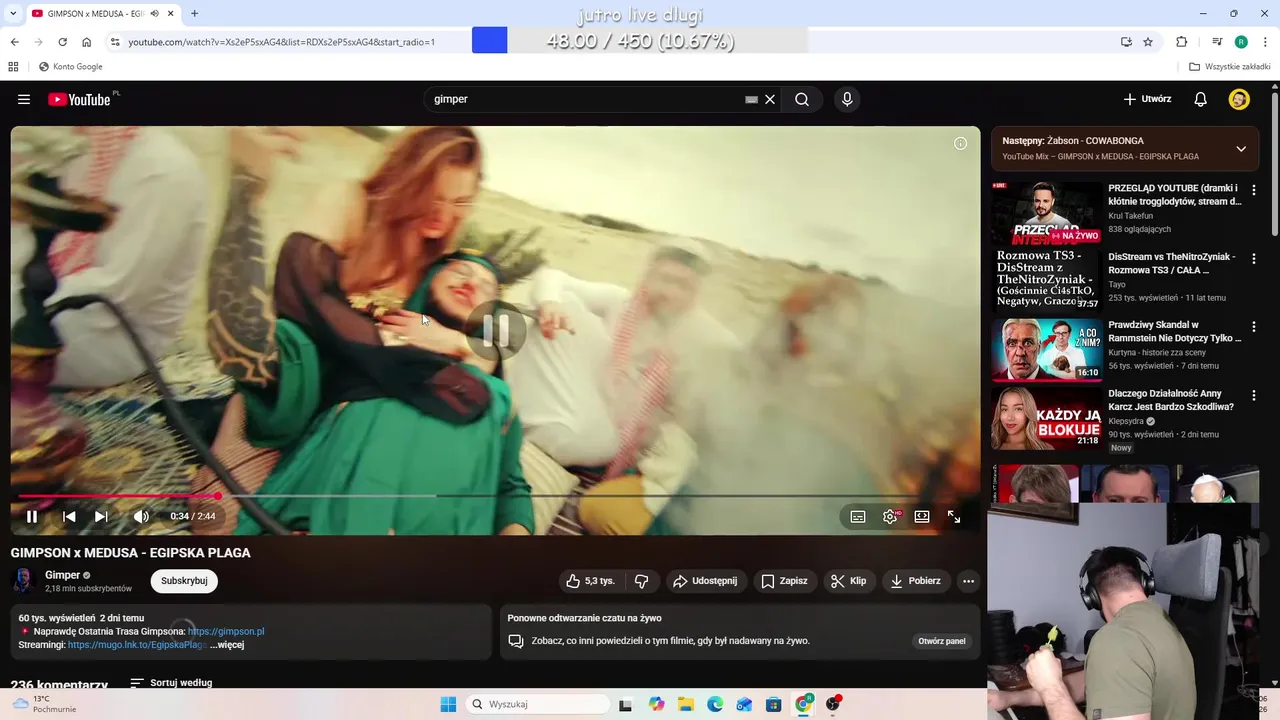Viewport: 1280px width, 720px height.
Task: Open the notifications bell
Action: 1201,99
